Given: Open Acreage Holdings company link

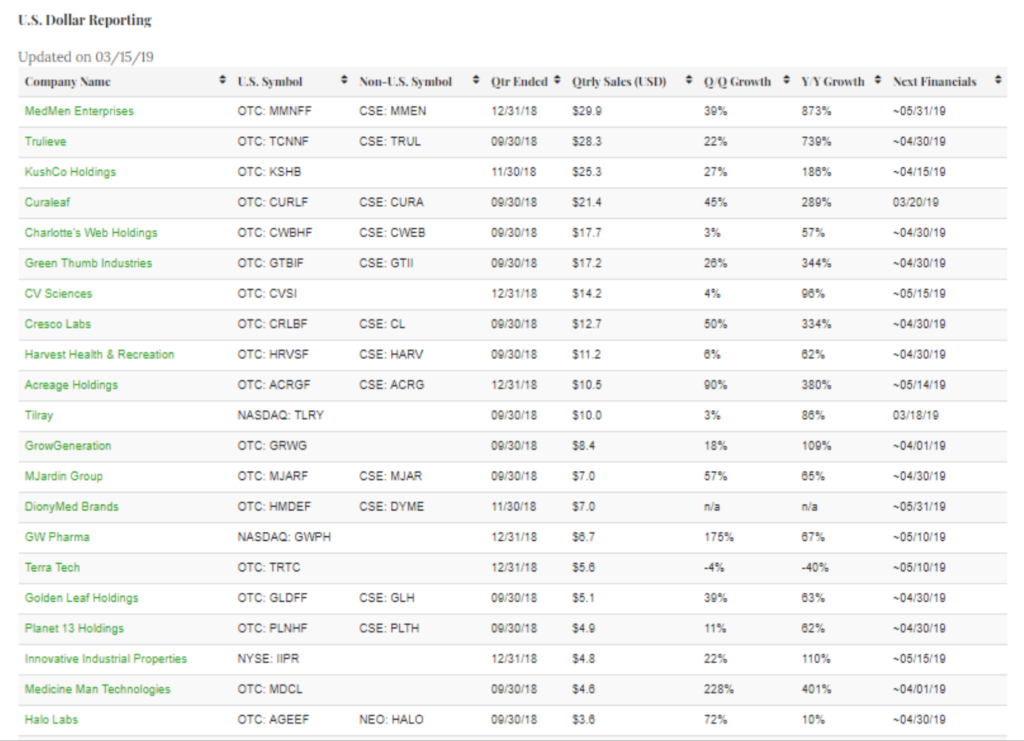Looking at the screenshot, I should [x=71, y=385].
